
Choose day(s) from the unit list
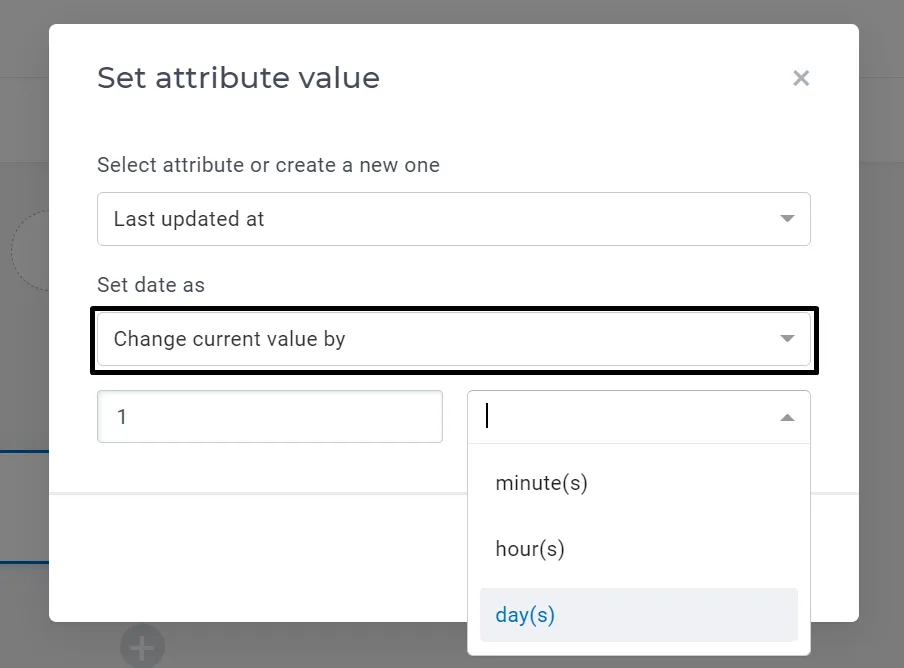[x=639, y=615]
